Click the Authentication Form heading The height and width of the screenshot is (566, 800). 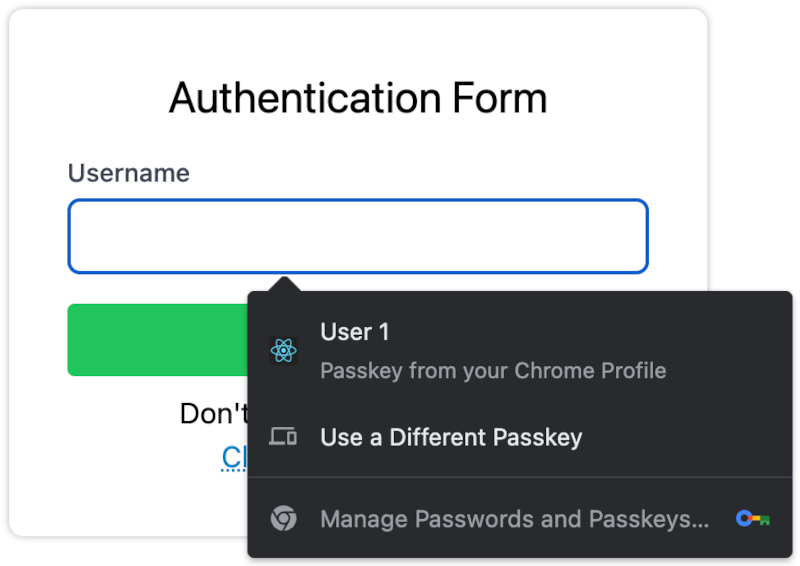click(x=358, y=98)
